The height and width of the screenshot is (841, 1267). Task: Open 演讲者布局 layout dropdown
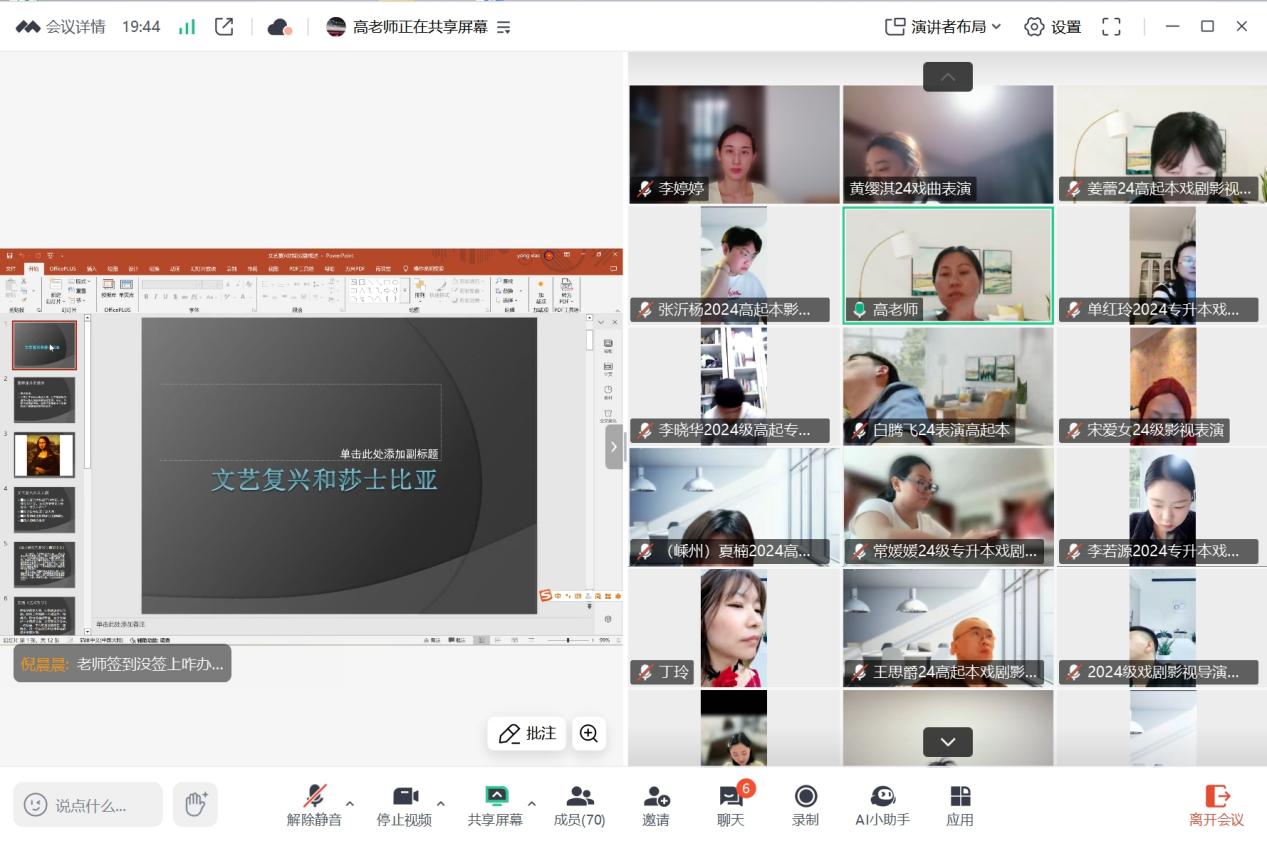[x=943, y=27]
